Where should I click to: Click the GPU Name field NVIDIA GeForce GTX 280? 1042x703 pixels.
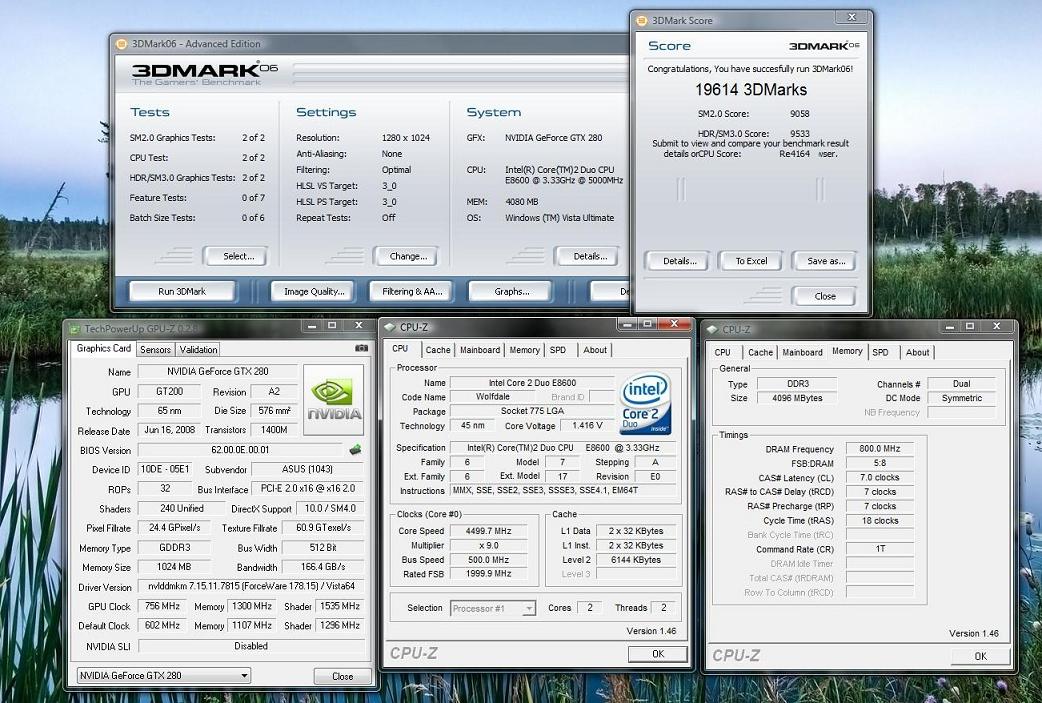(217, 372)
